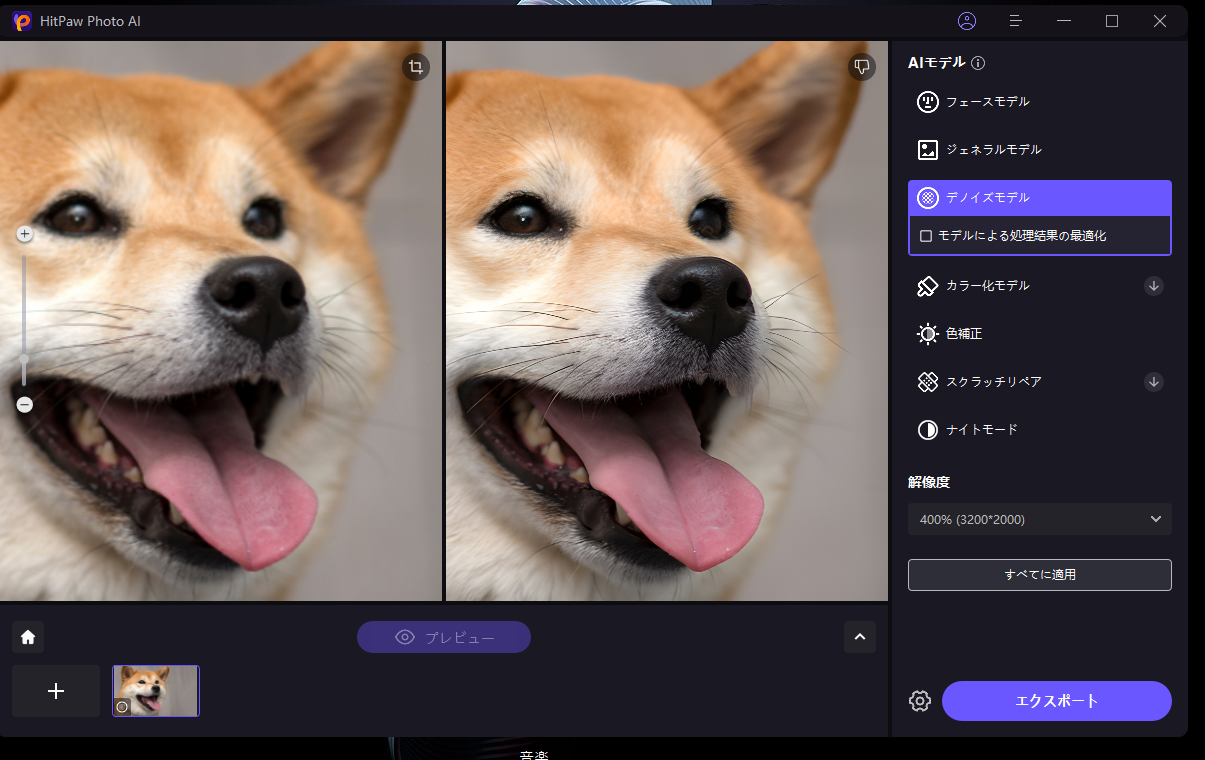Viewport: 1205px width, 760px height.
Task: Open the 解像度 400% dropdown
Action: pyautogui.click(x=1039, y=519)
